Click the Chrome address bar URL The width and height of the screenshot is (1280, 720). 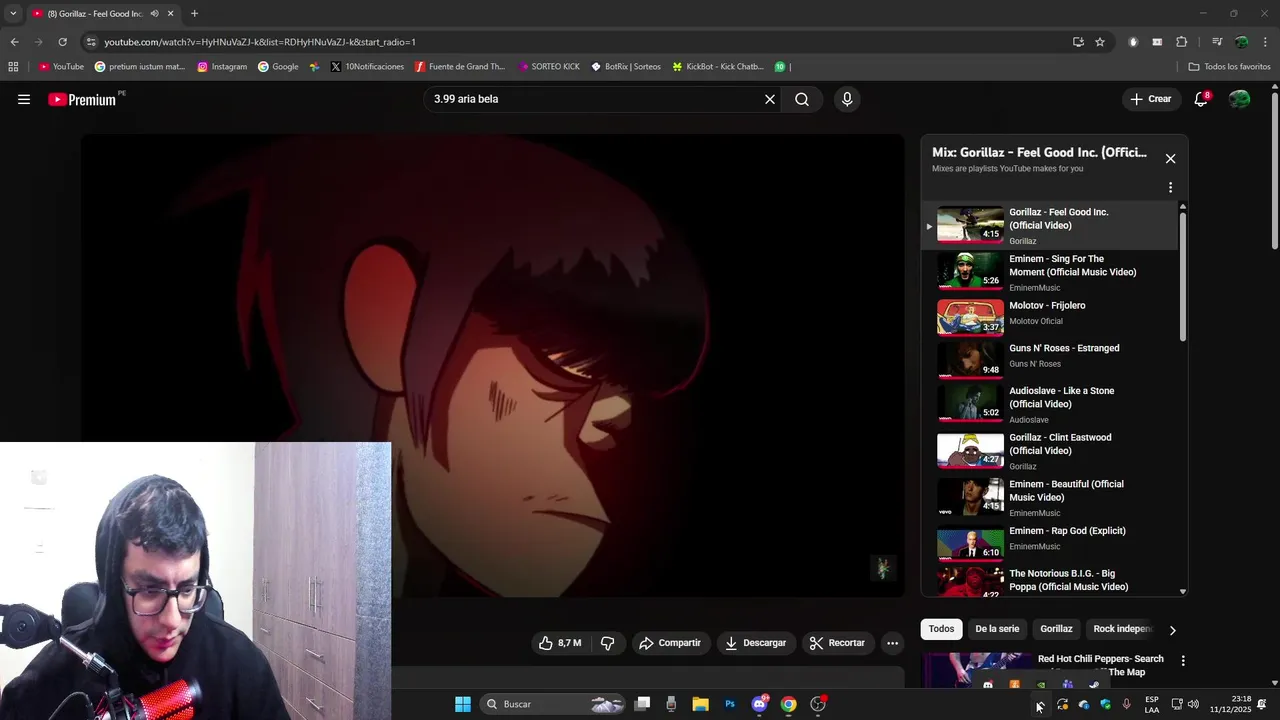click(260, 42)
